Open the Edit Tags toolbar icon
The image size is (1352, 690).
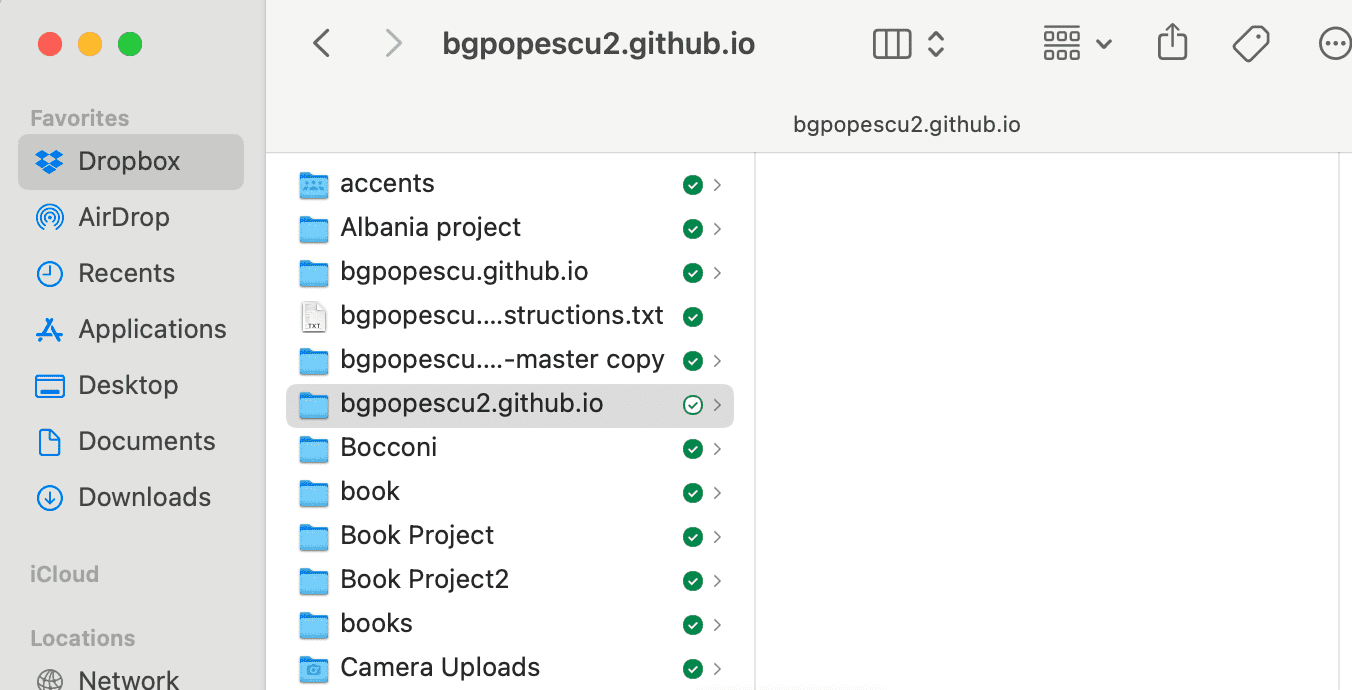pos(1250,44)
